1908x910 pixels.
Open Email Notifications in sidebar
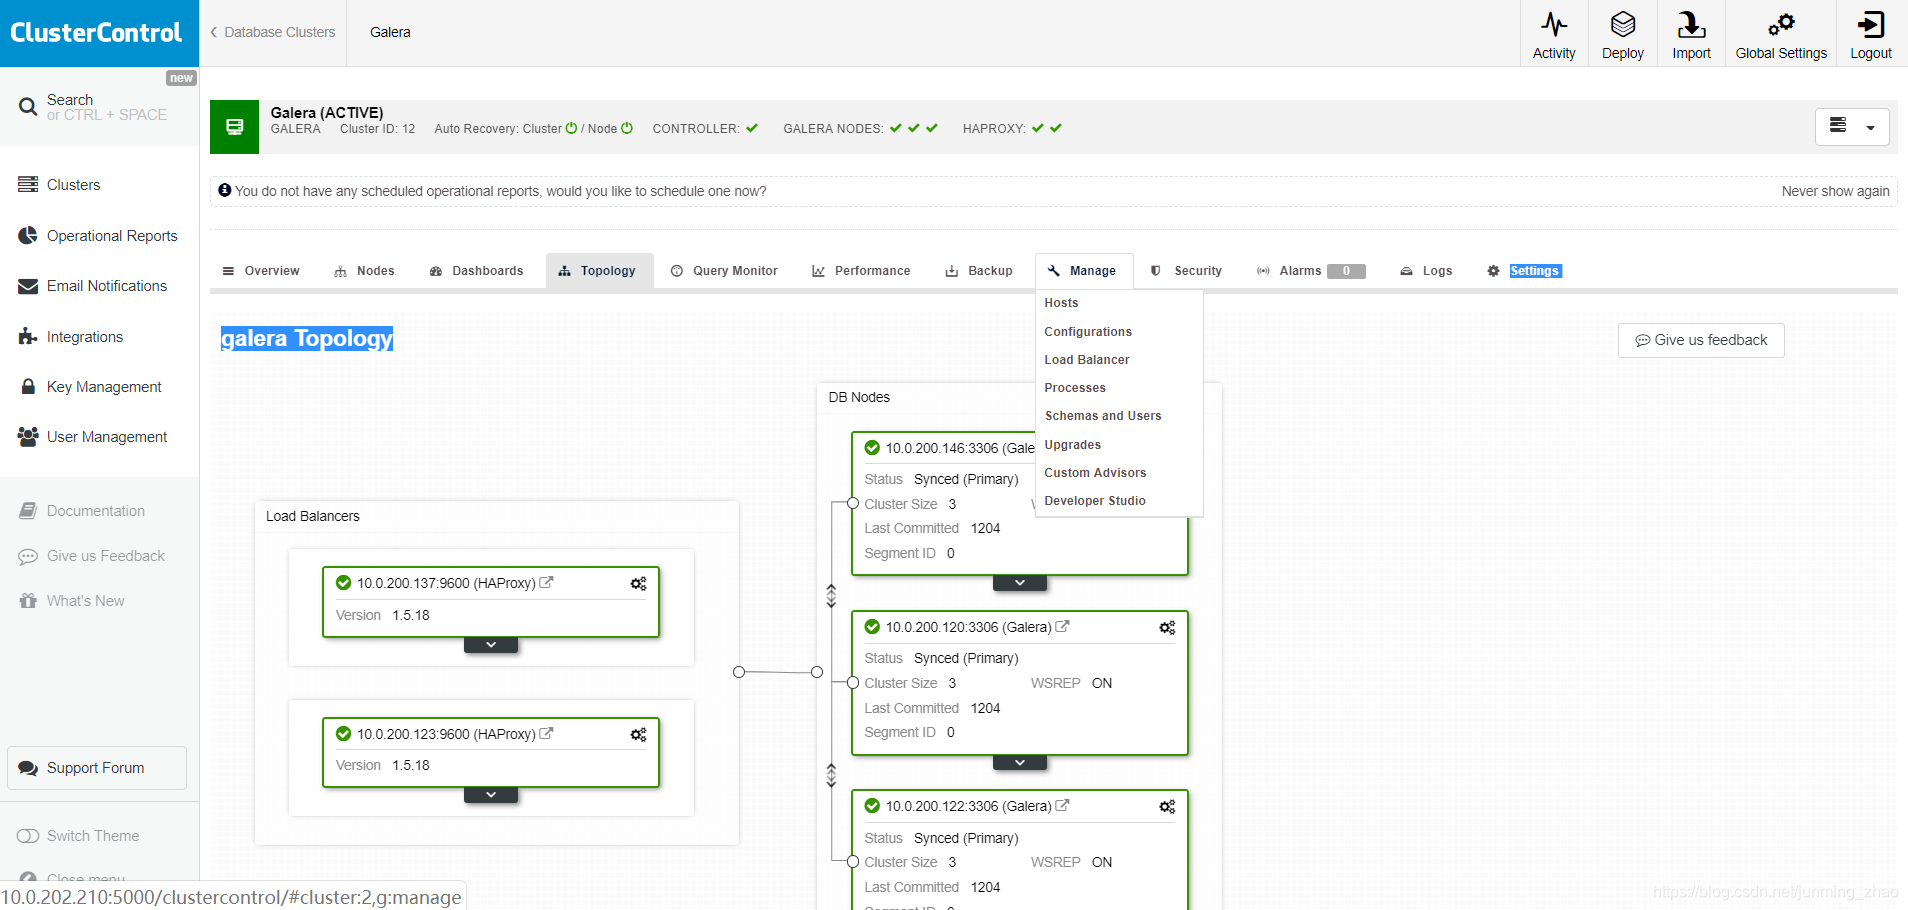93,286
